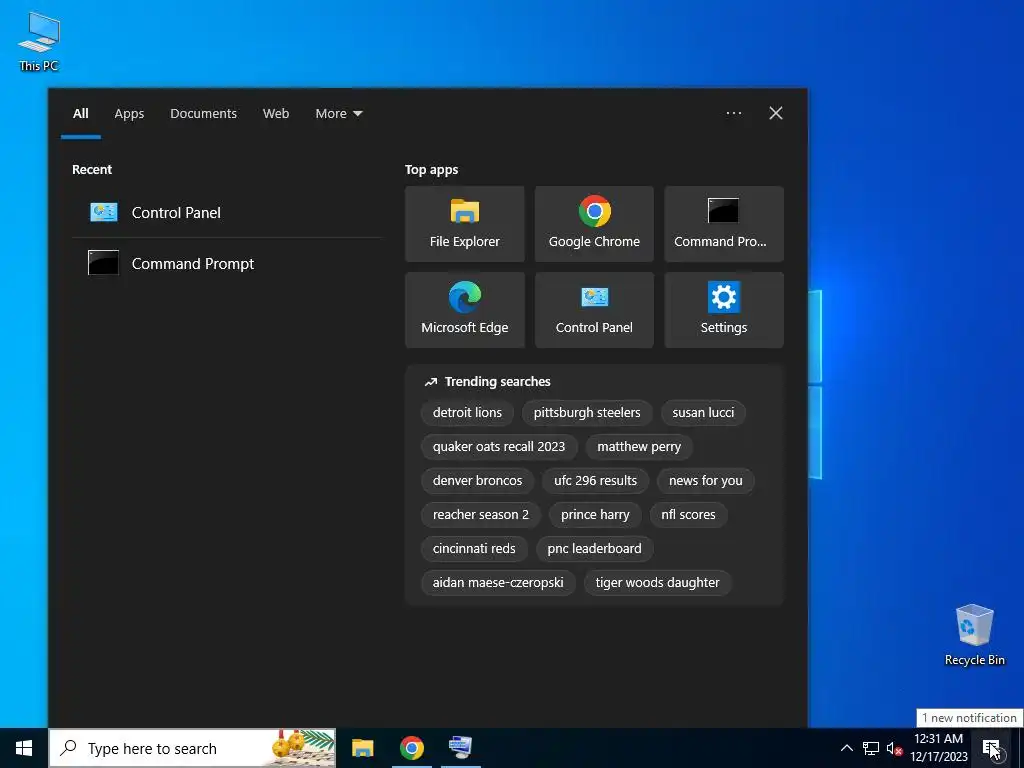Screen dimensions: 1024x768
Task: Open Settings from Top apps
Action: [724, 310]
